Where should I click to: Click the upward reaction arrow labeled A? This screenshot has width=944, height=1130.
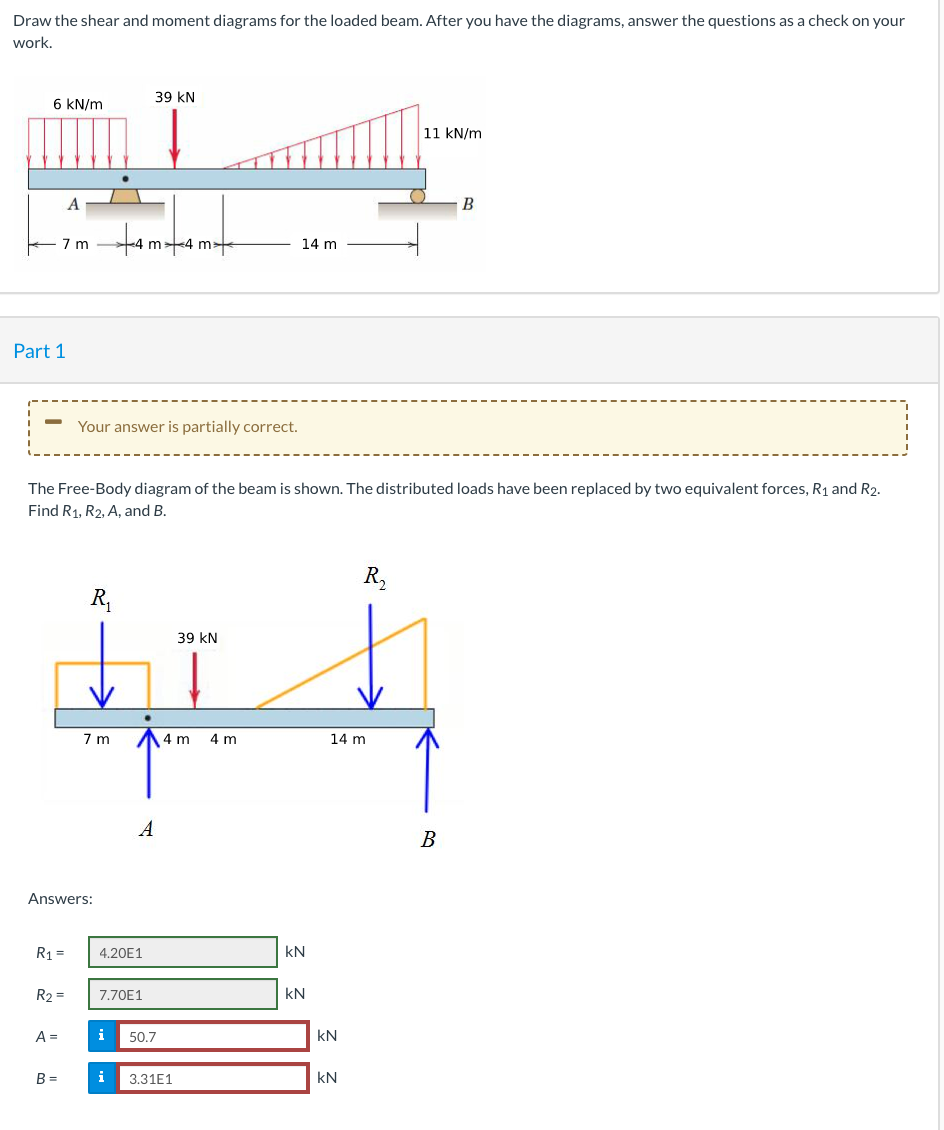[148, 765]
